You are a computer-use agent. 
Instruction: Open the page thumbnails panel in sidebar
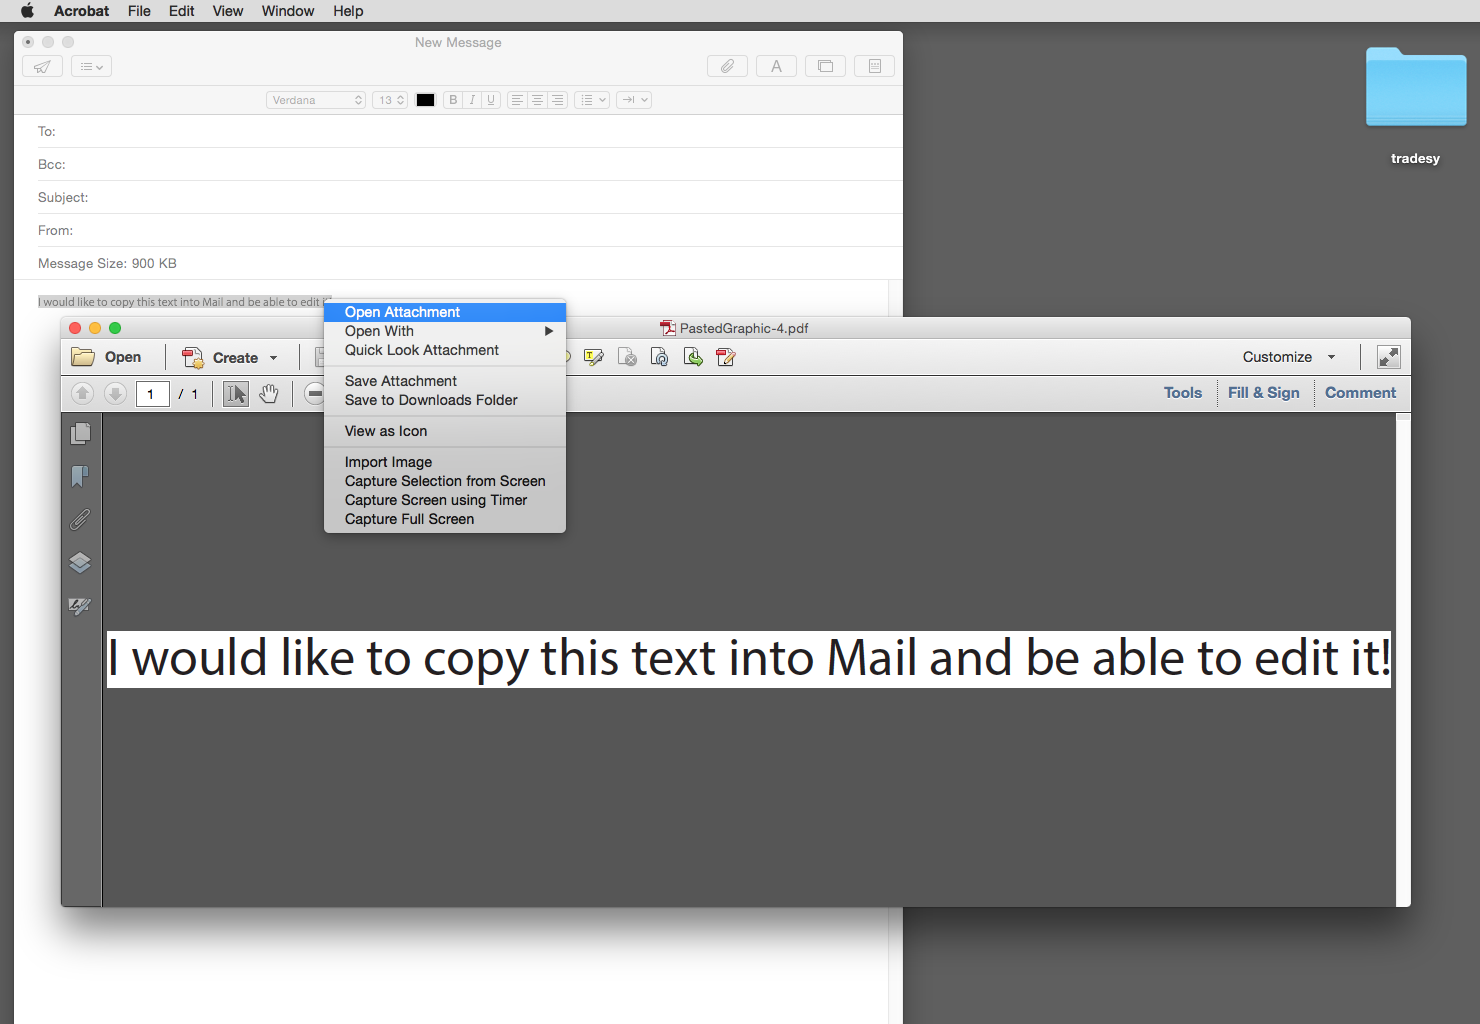point(81,433)
